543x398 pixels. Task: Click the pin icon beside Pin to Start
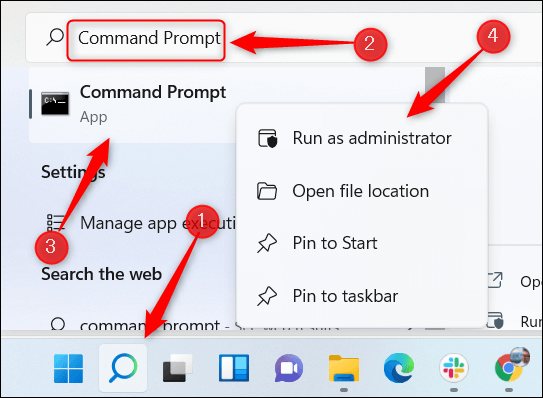(267, 243)
